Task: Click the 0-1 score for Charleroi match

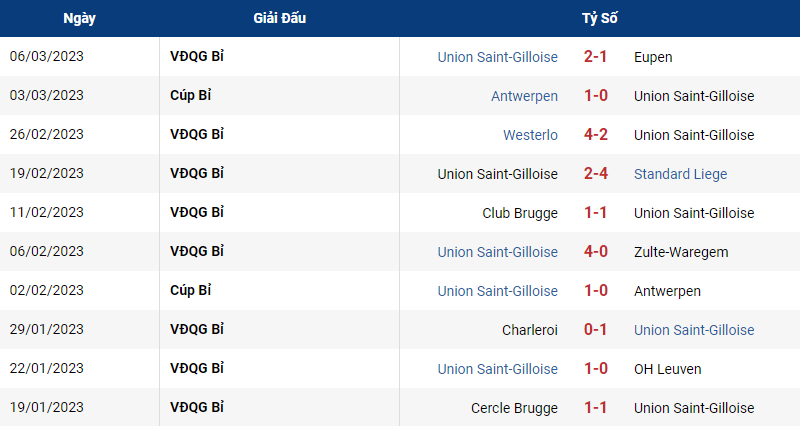Action: [596, 329]
